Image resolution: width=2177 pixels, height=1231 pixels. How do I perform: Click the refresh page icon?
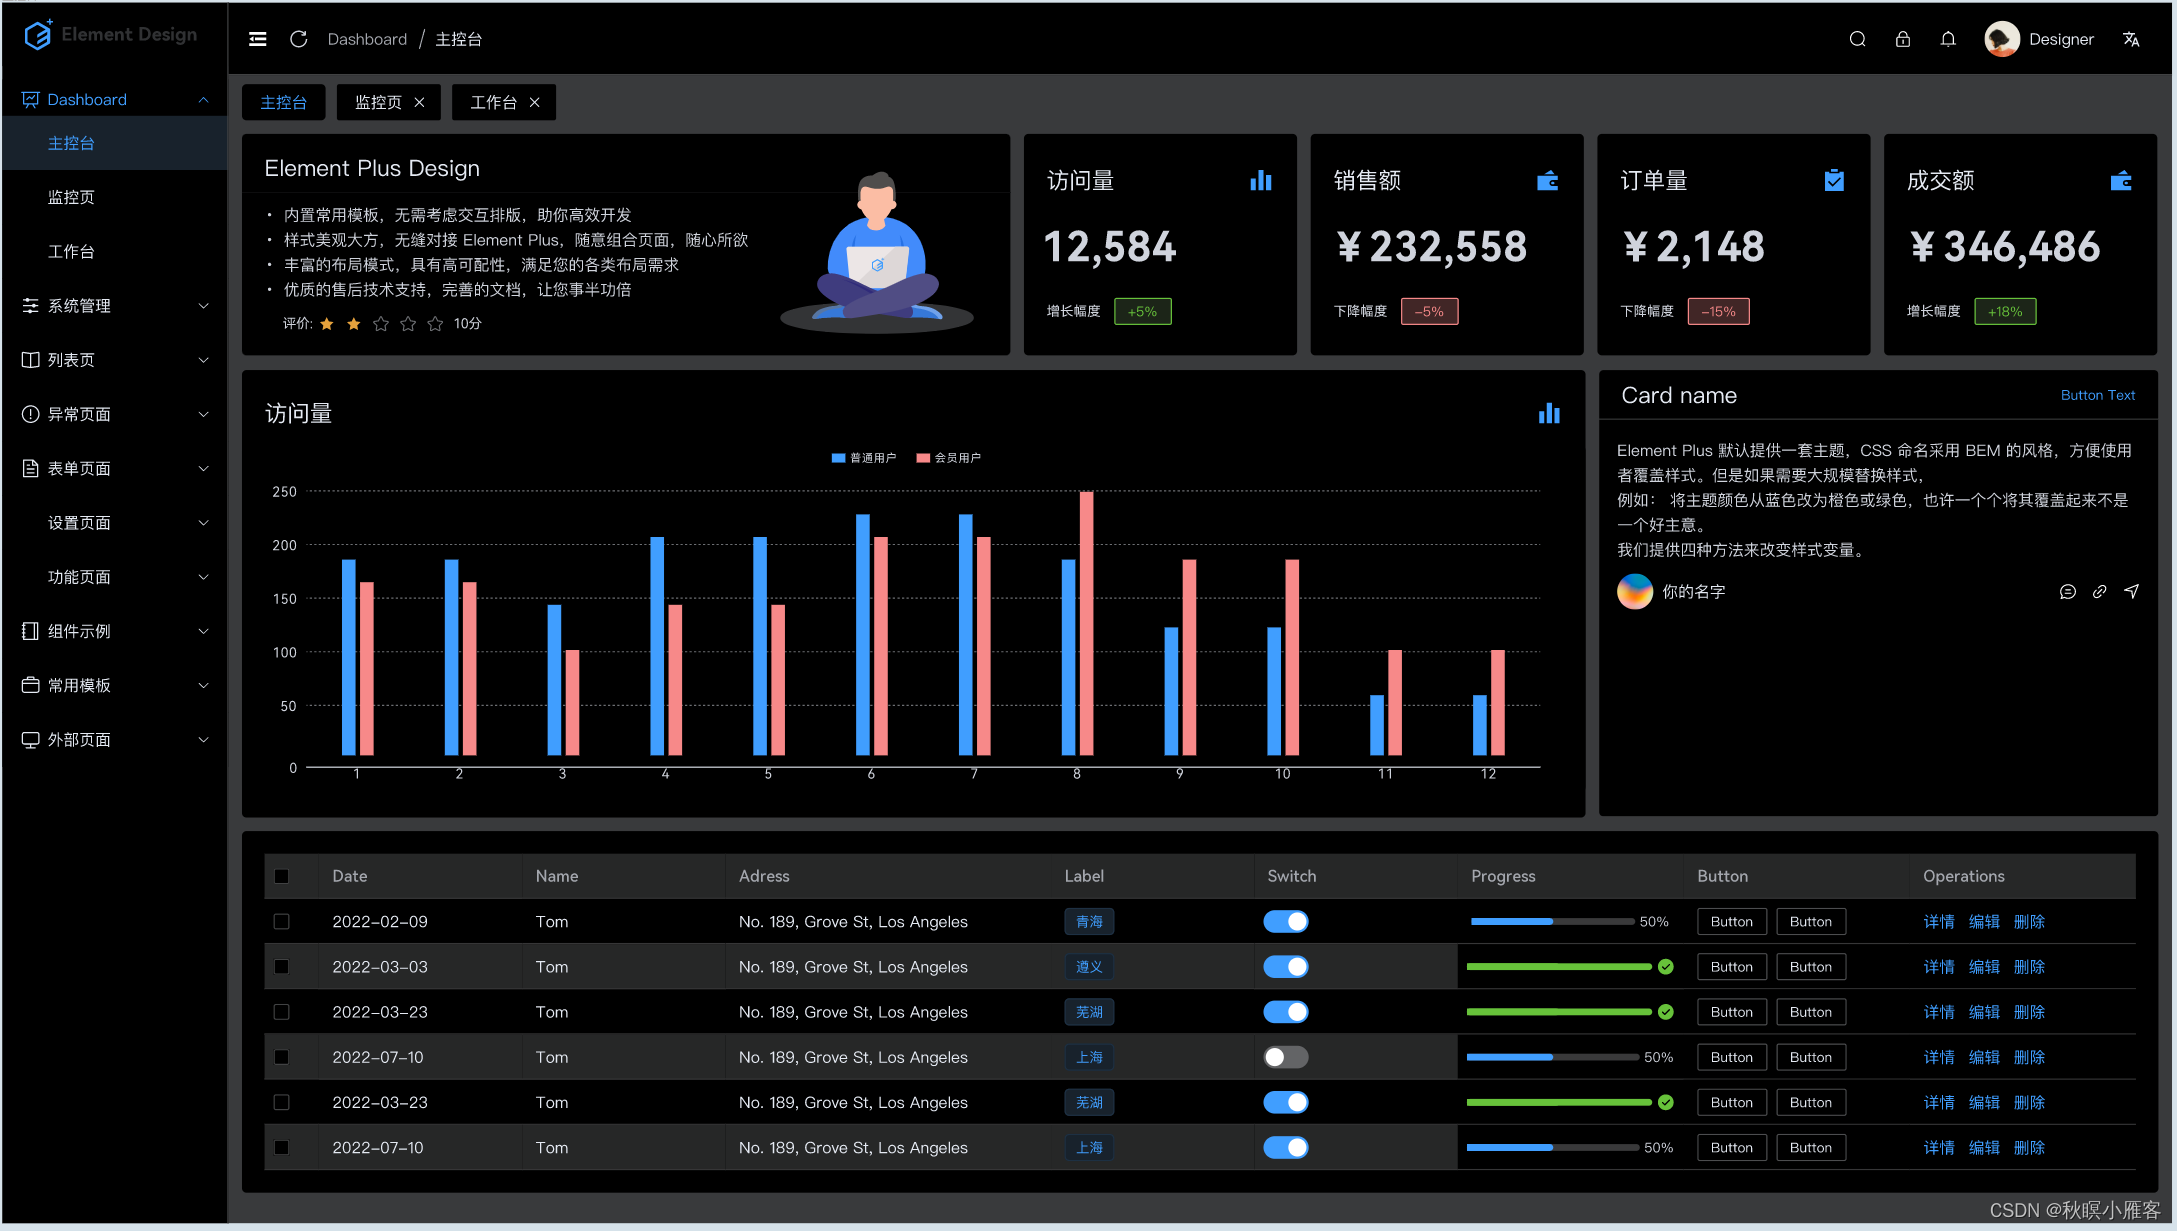point(298,39)
